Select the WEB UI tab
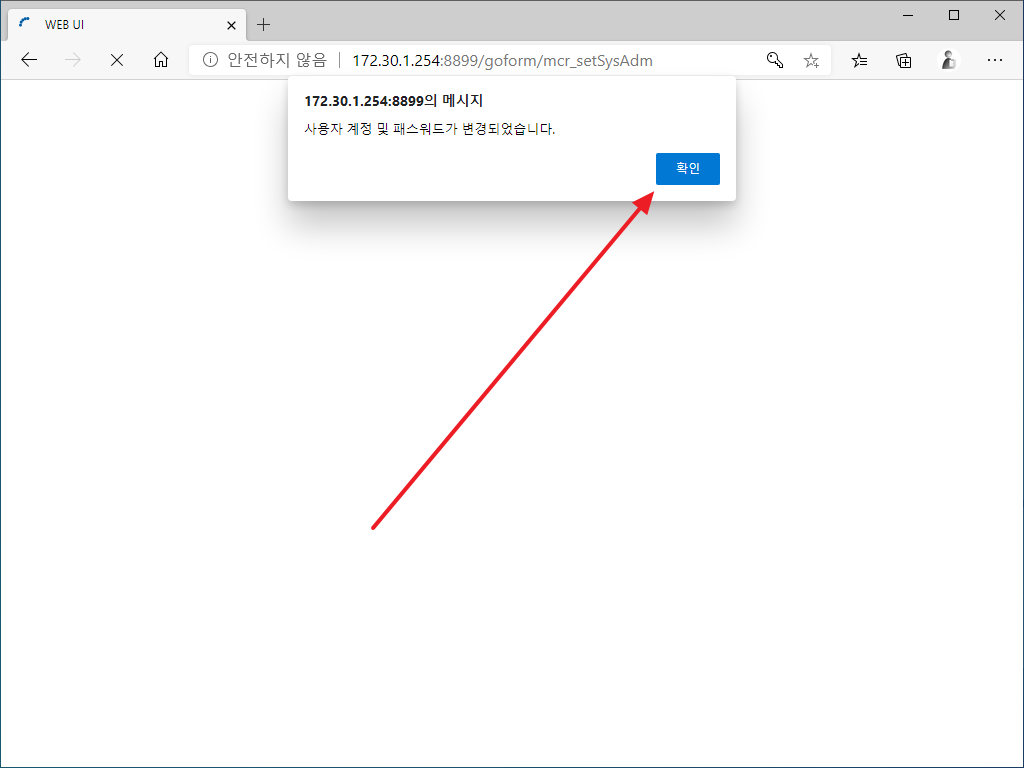 tap(127, 25)
